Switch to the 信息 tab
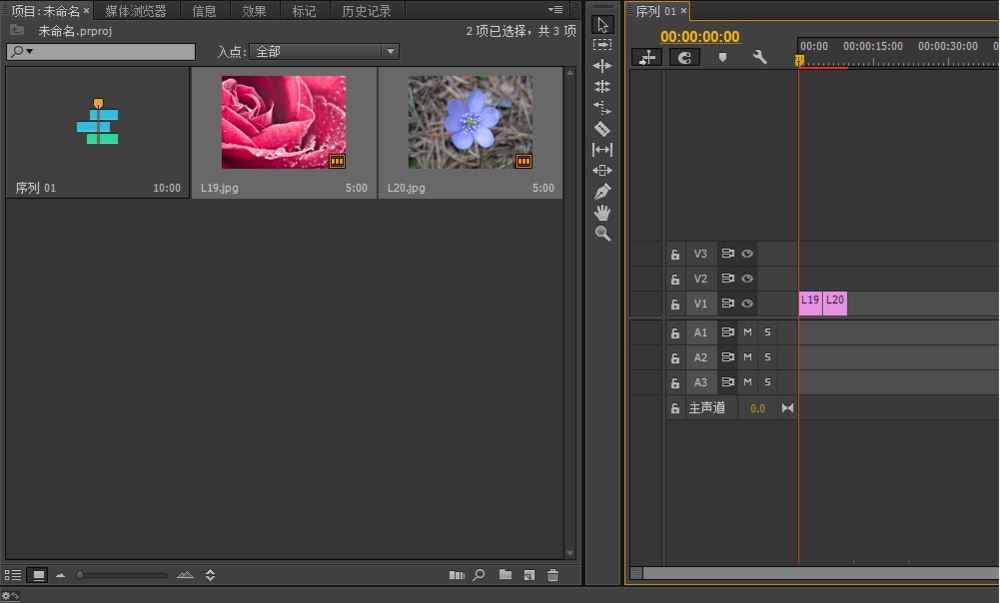 coord(204,11)
